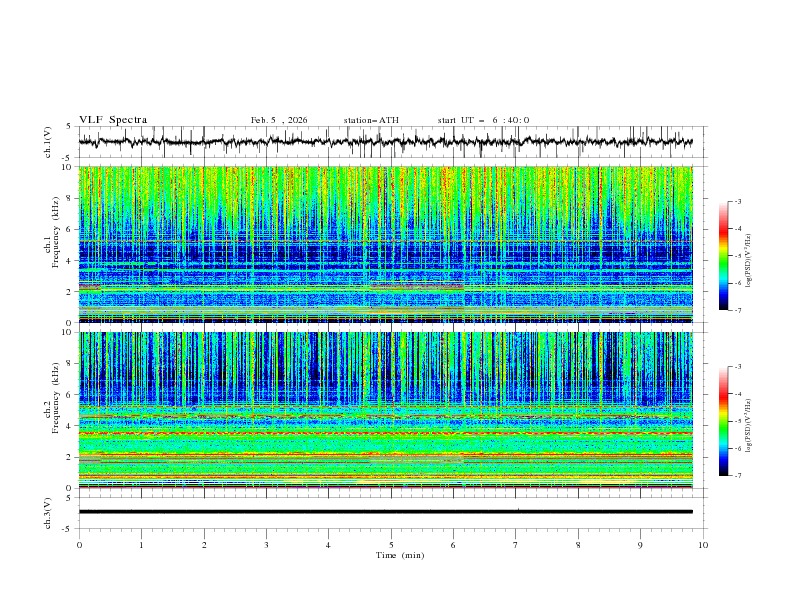The image size is (792, 612).
Task: Click the "ch.3(V)" axis label
Action: [48, 513]
